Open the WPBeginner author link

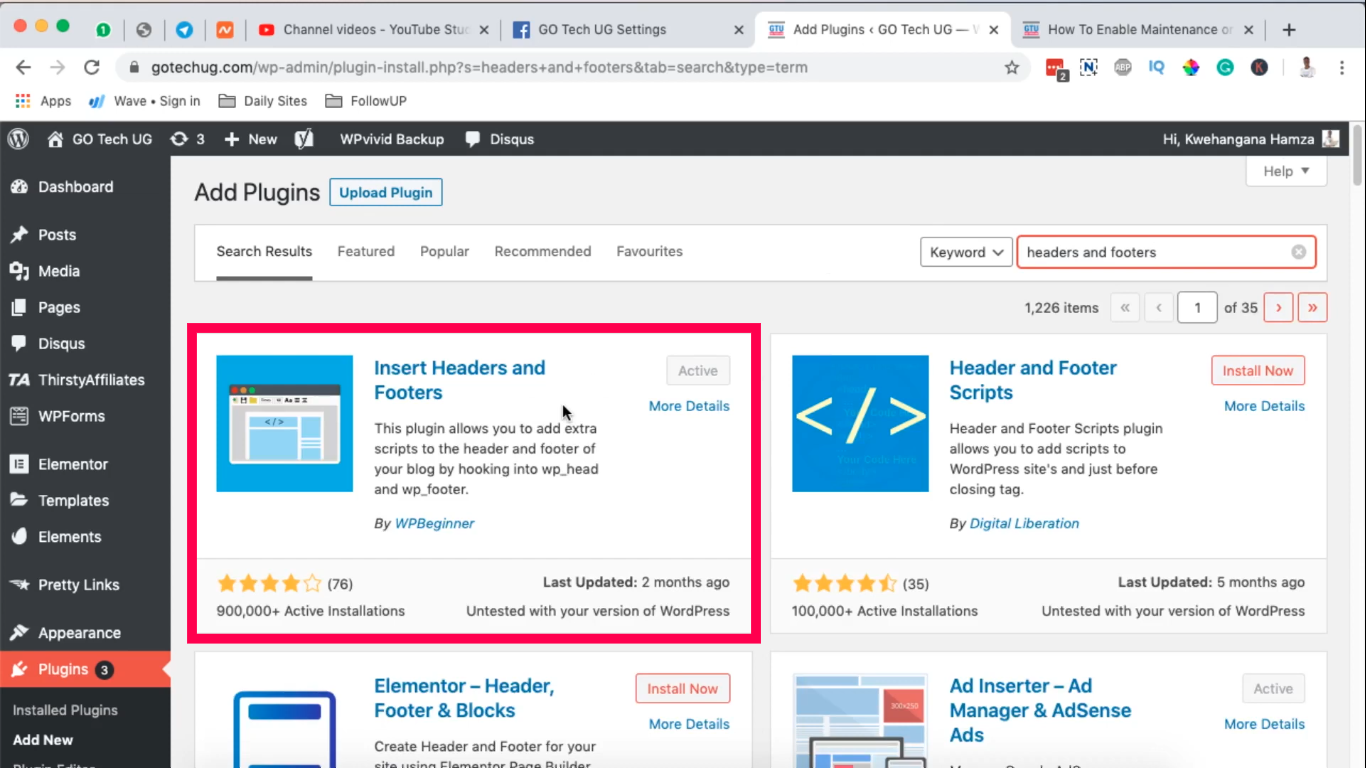click(x=435, y=523)
